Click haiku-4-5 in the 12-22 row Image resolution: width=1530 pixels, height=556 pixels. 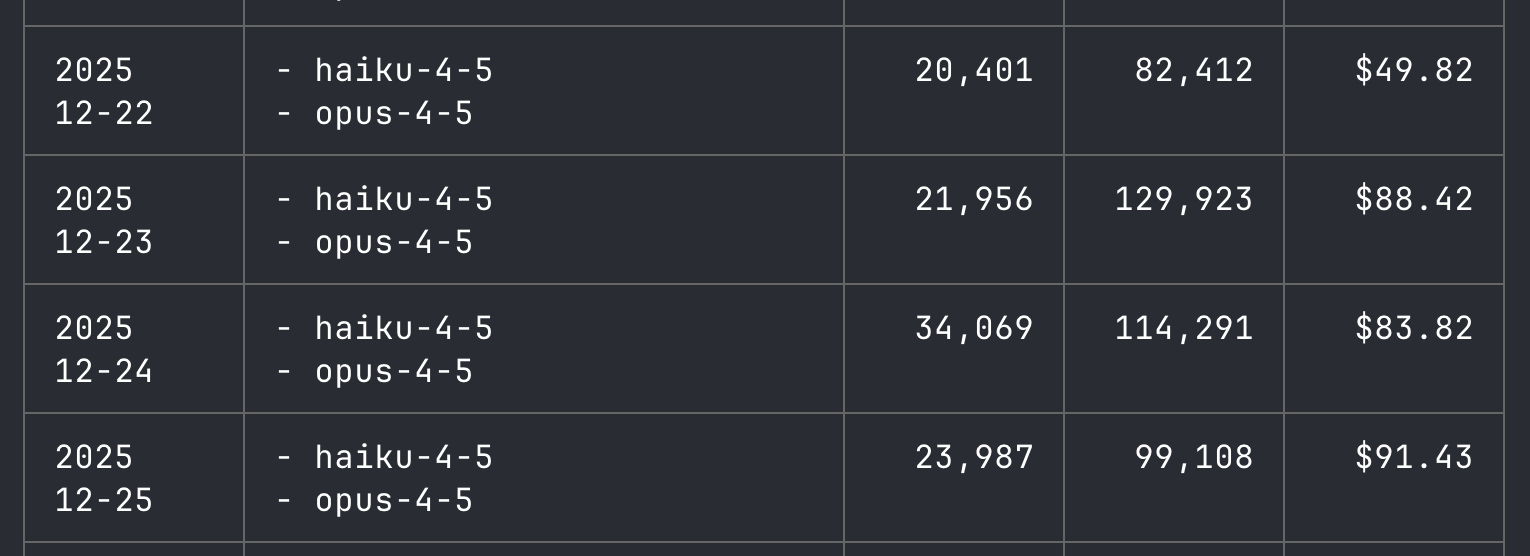click(x=403, y=70)
